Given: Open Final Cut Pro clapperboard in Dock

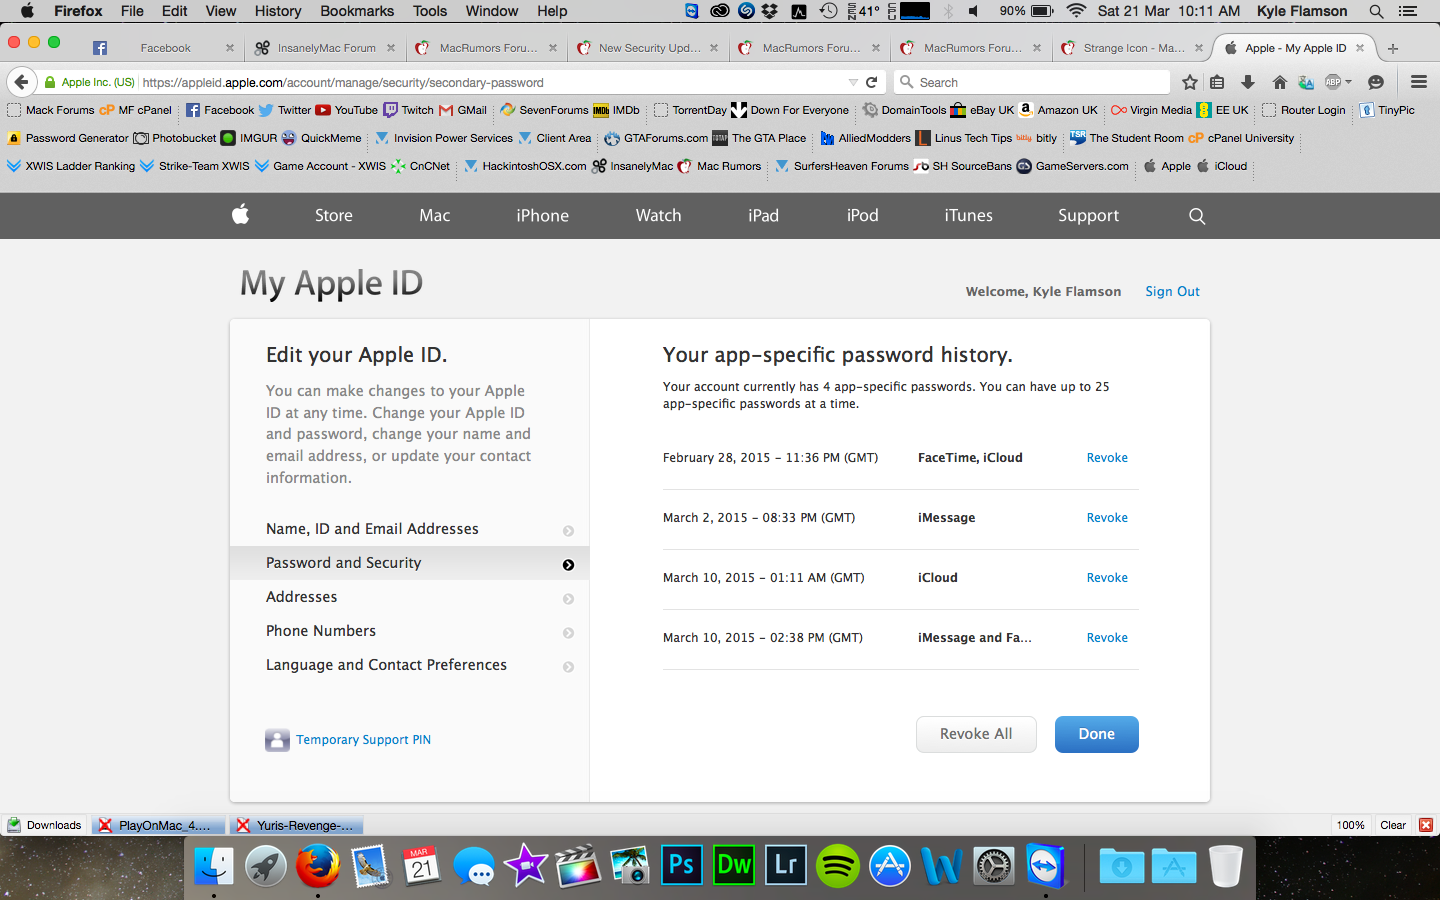Looking at the screenshot, I should (578, 866).
